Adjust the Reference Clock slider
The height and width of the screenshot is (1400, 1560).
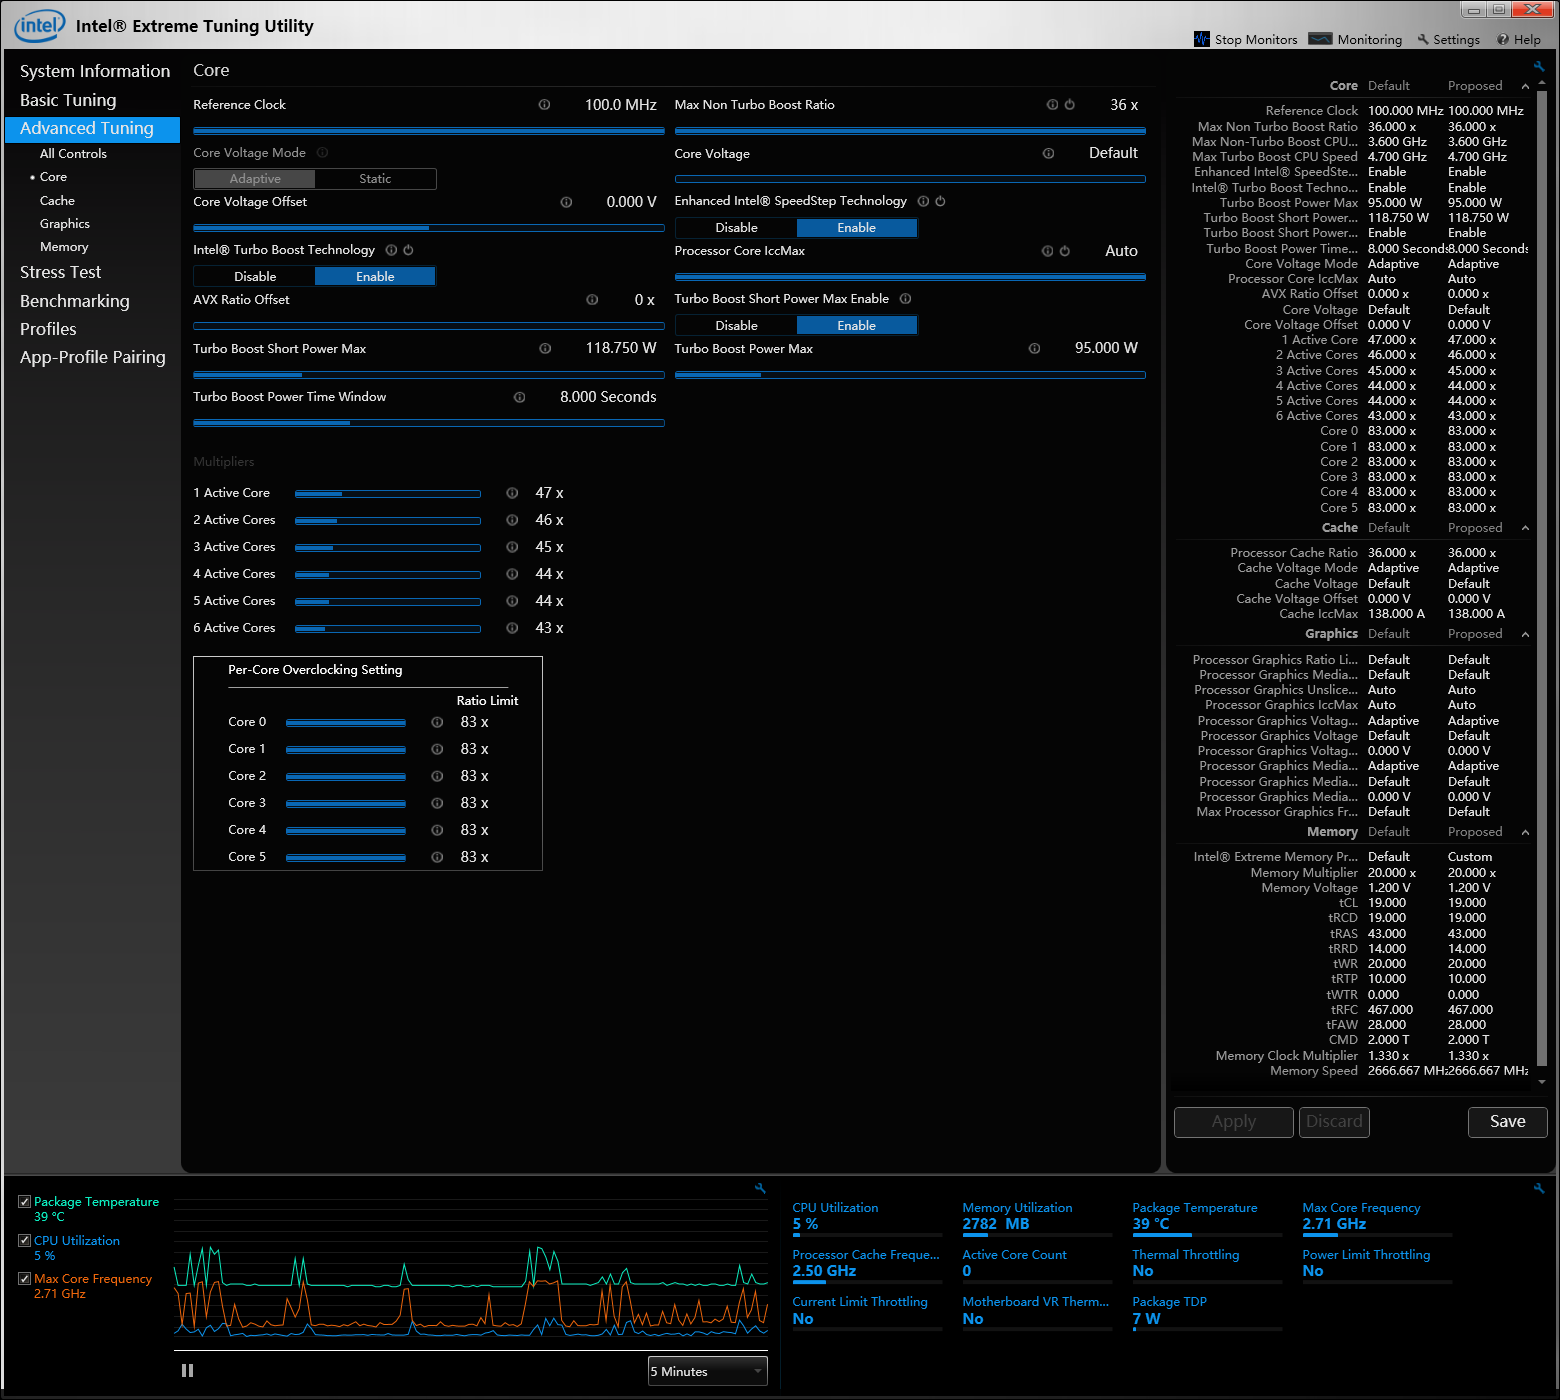429,131
